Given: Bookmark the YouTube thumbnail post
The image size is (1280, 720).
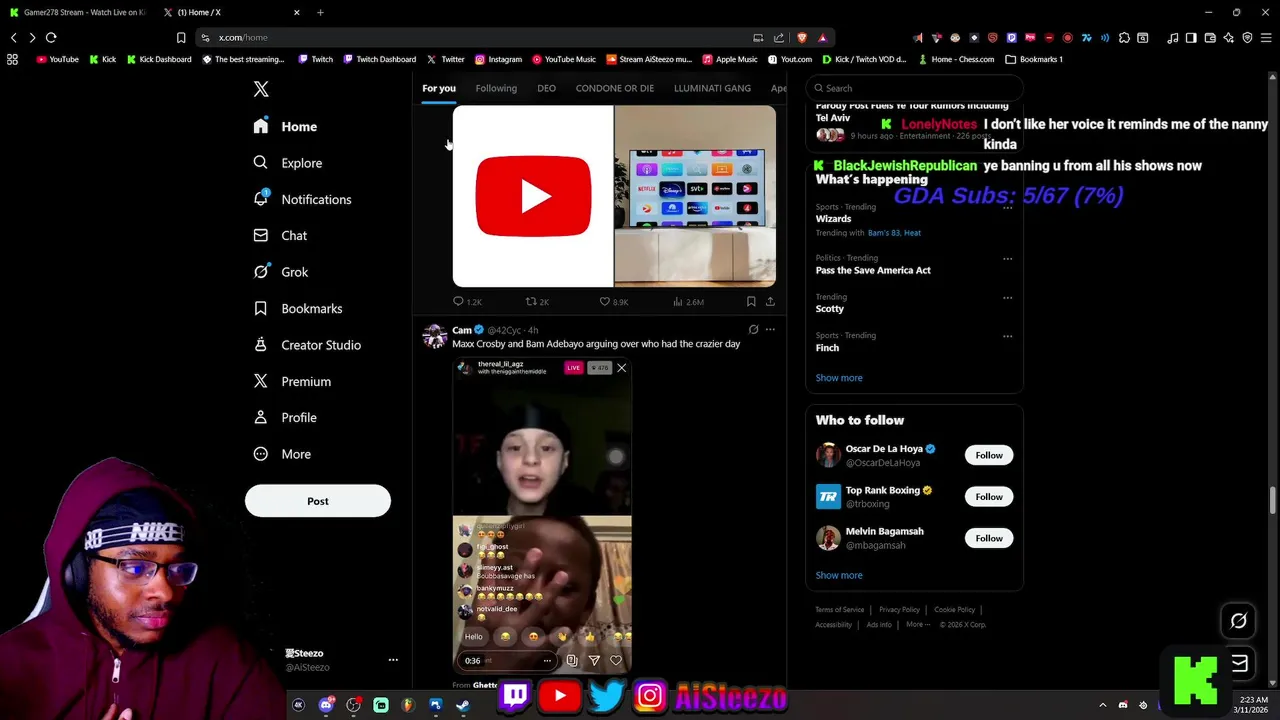Looking at the screenshot, I should coord(751,301).
